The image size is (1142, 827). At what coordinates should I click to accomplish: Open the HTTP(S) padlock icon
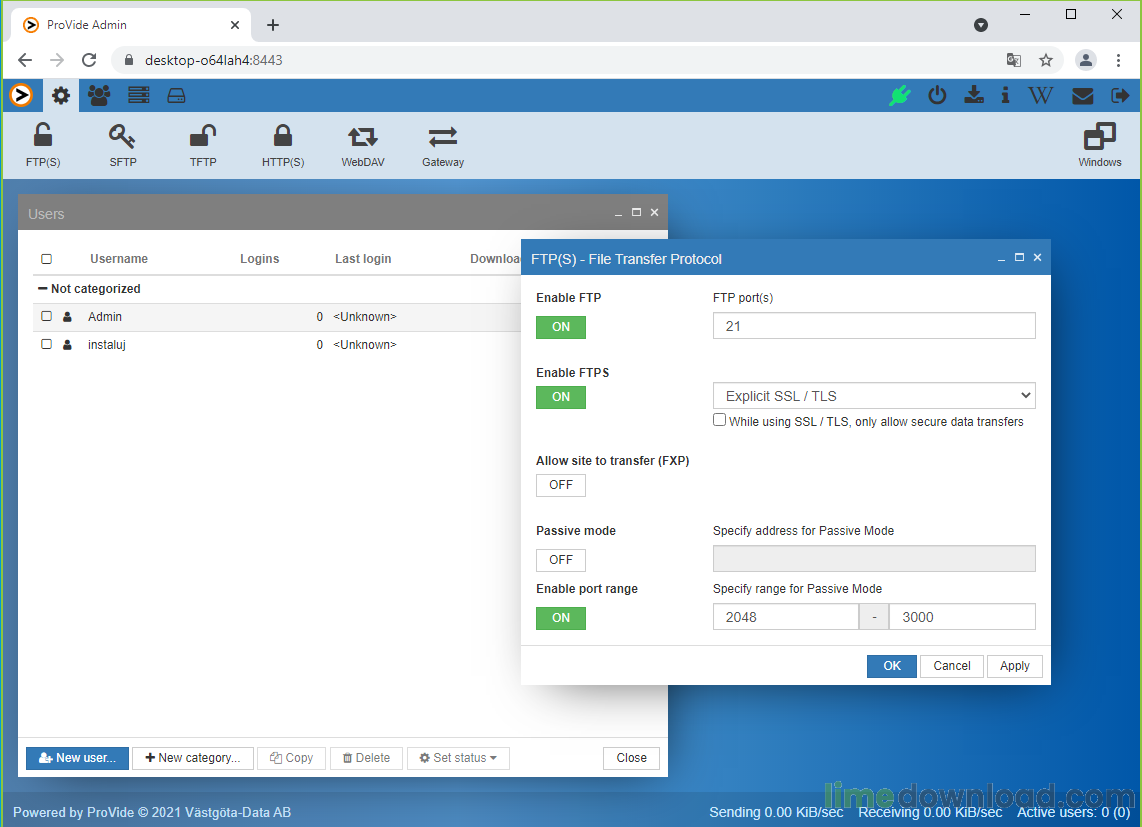(x=283, y=145)
